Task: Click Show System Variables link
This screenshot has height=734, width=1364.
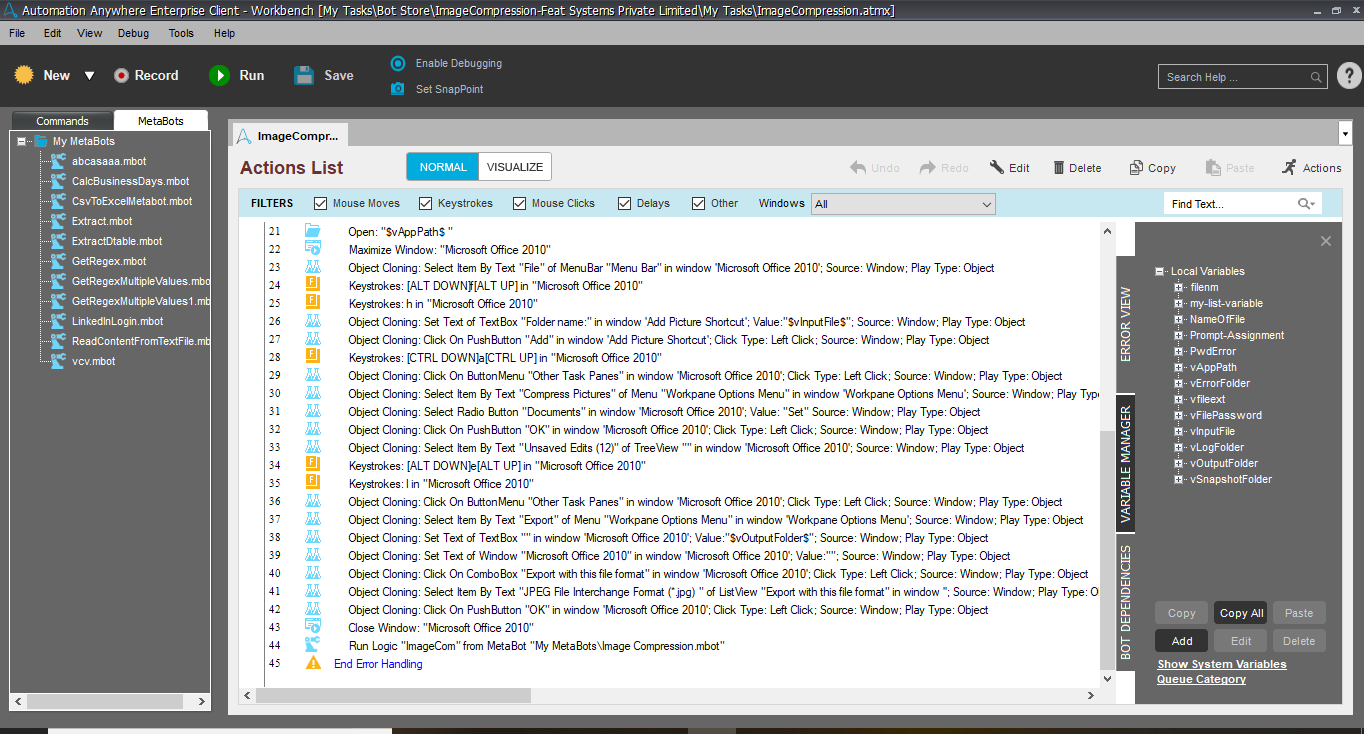Action: click(x=1221, y=664)
